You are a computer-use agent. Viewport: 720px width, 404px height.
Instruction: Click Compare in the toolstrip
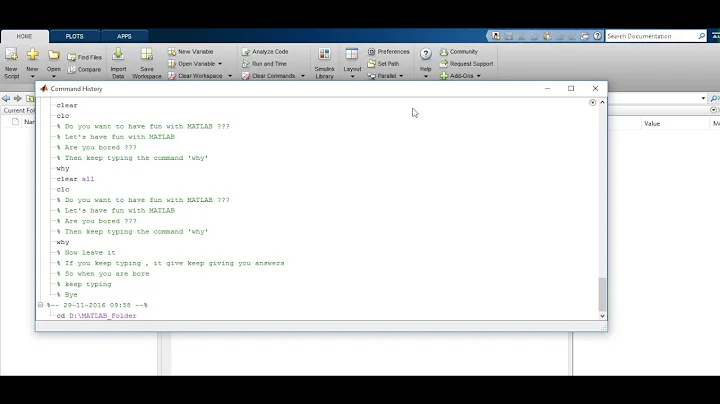[x=84, y=69]
